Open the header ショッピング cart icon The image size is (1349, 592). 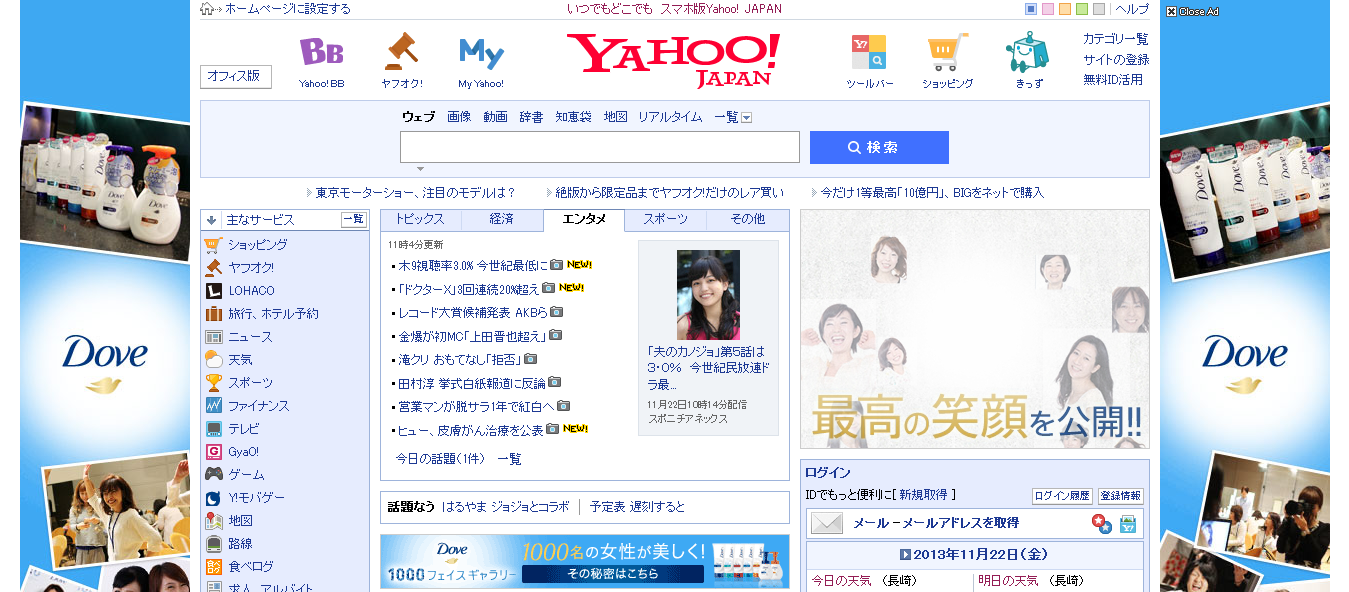pos(947,52)
